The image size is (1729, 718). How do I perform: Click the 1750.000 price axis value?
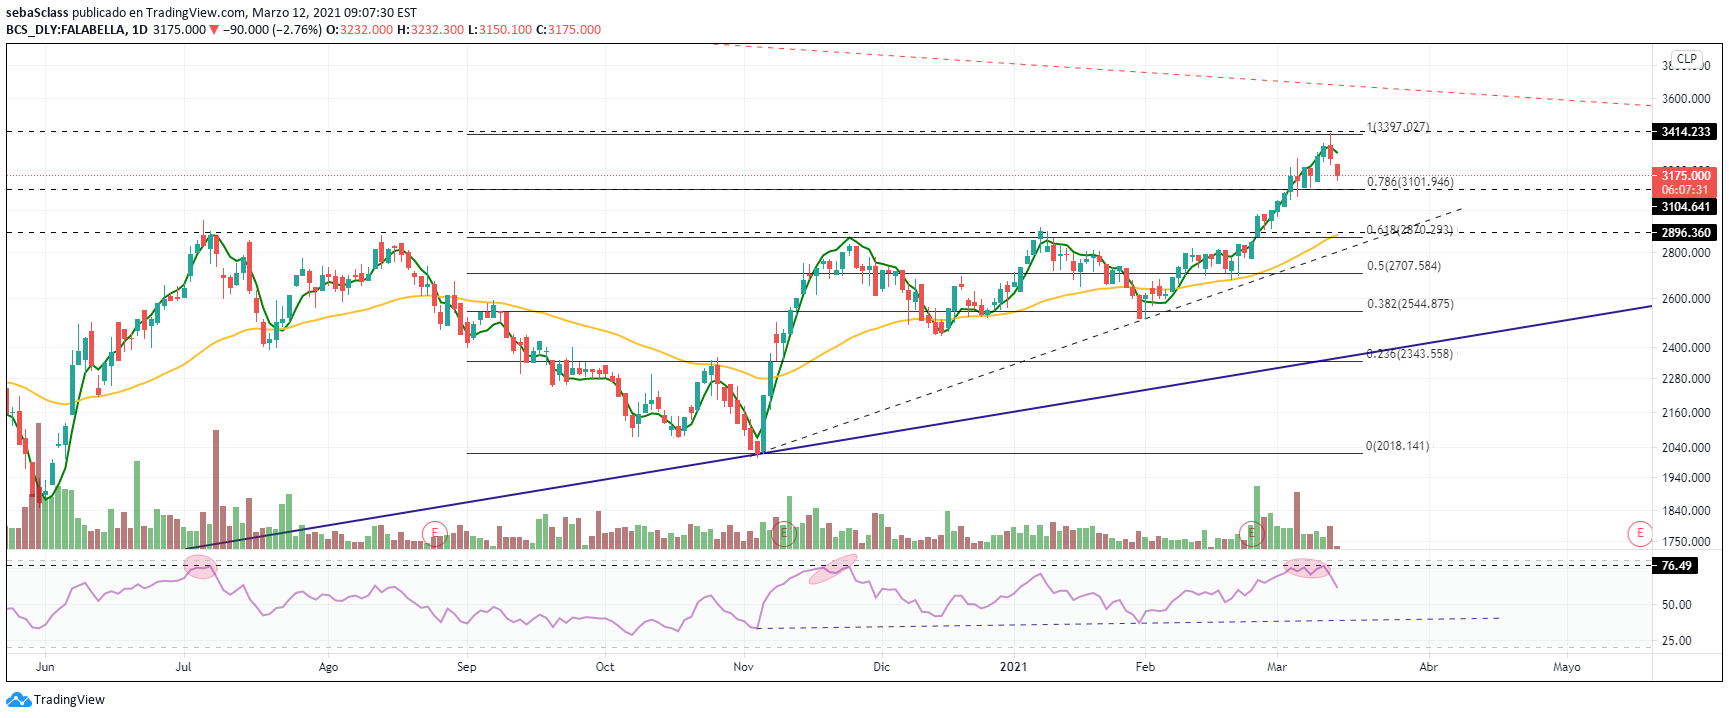[x=1686, y=542]
